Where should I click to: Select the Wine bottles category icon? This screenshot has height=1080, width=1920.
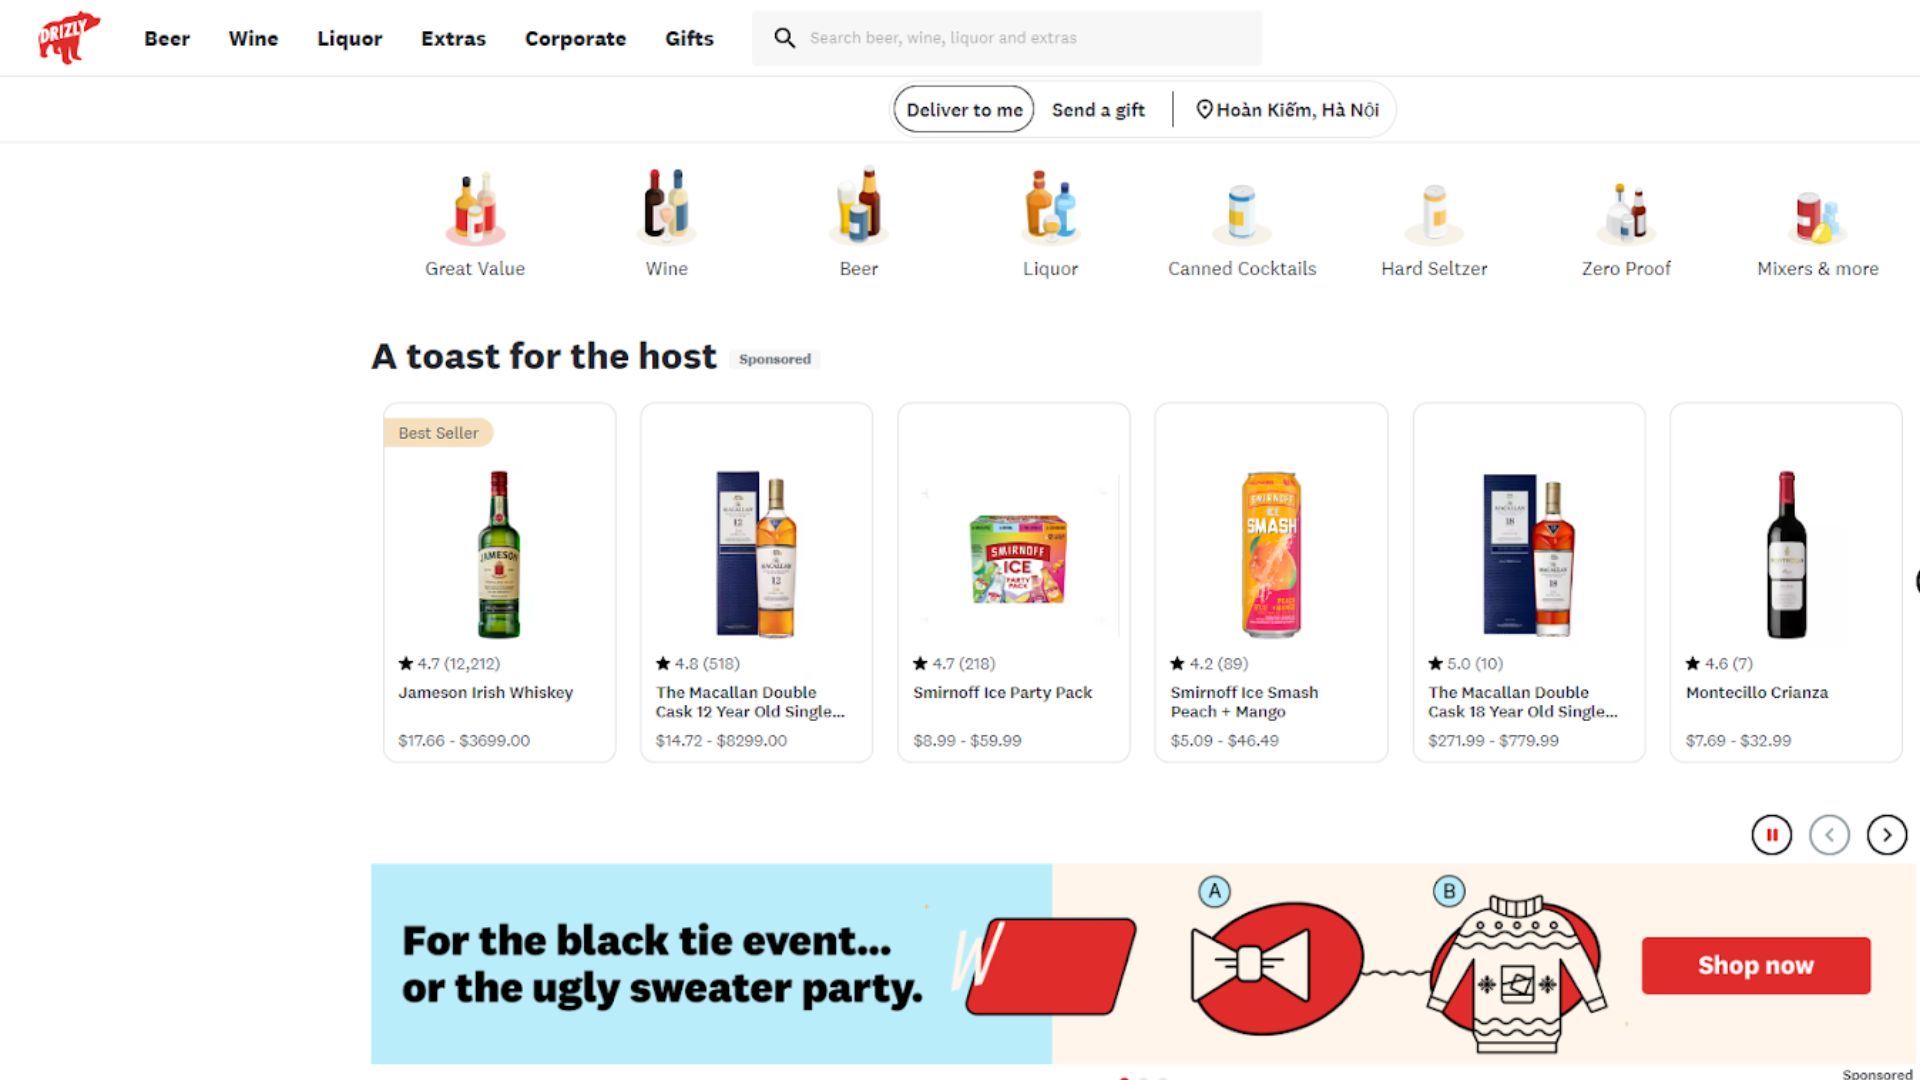(x=666, y=205)
